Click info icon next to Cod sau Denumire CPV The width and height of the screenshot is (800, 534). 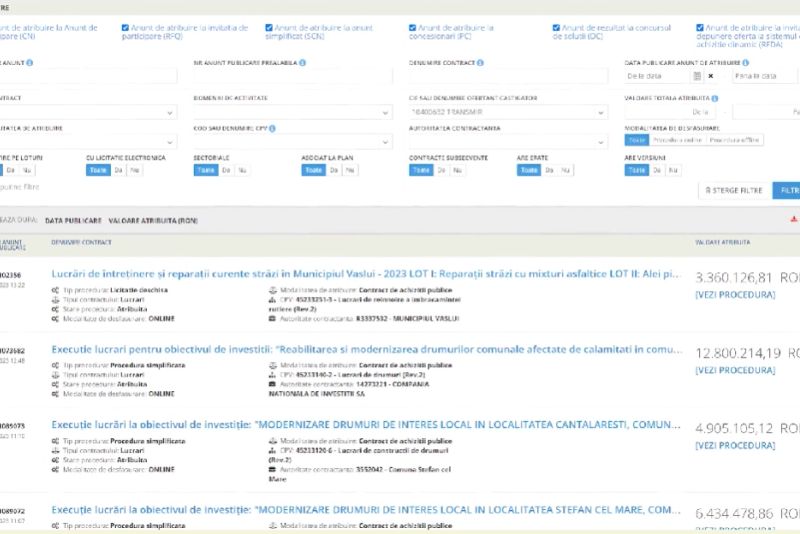tap(272, 129)
